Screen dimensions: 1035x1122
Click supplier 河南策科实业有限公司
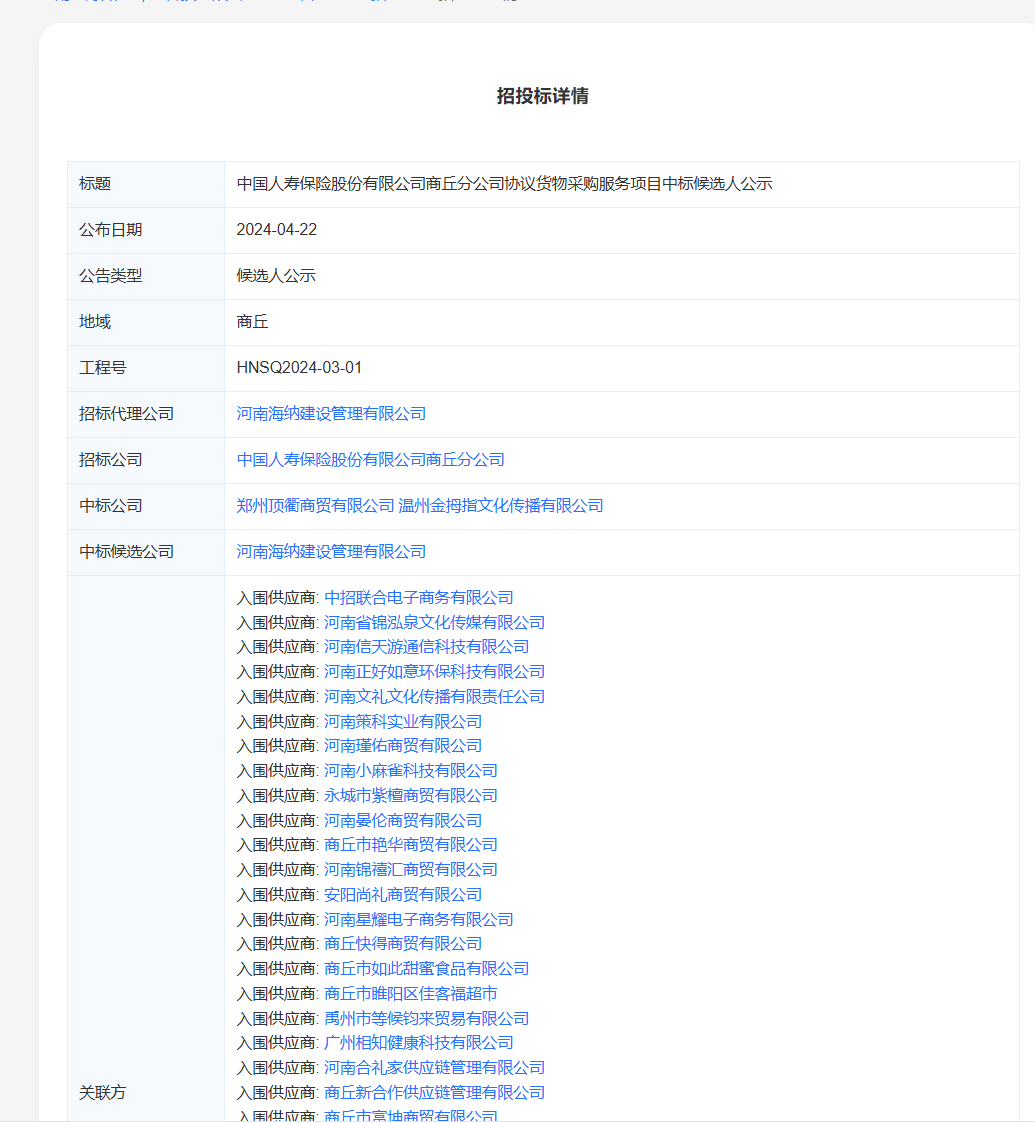tap(403, 722)
